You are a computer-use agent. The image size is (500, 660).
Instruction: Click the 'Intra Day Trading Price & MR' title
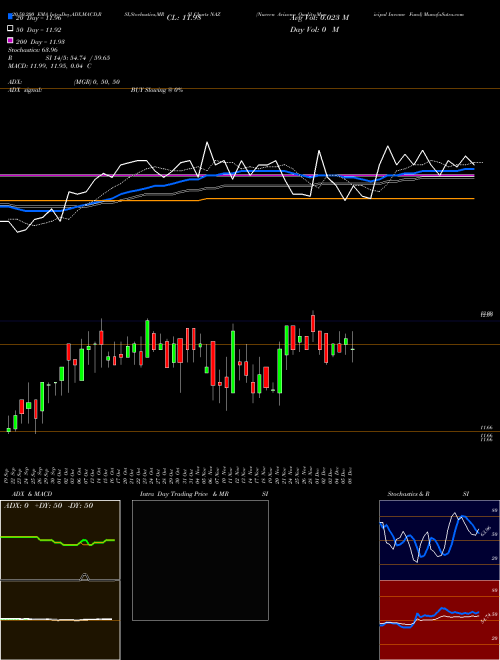(184, 494)
